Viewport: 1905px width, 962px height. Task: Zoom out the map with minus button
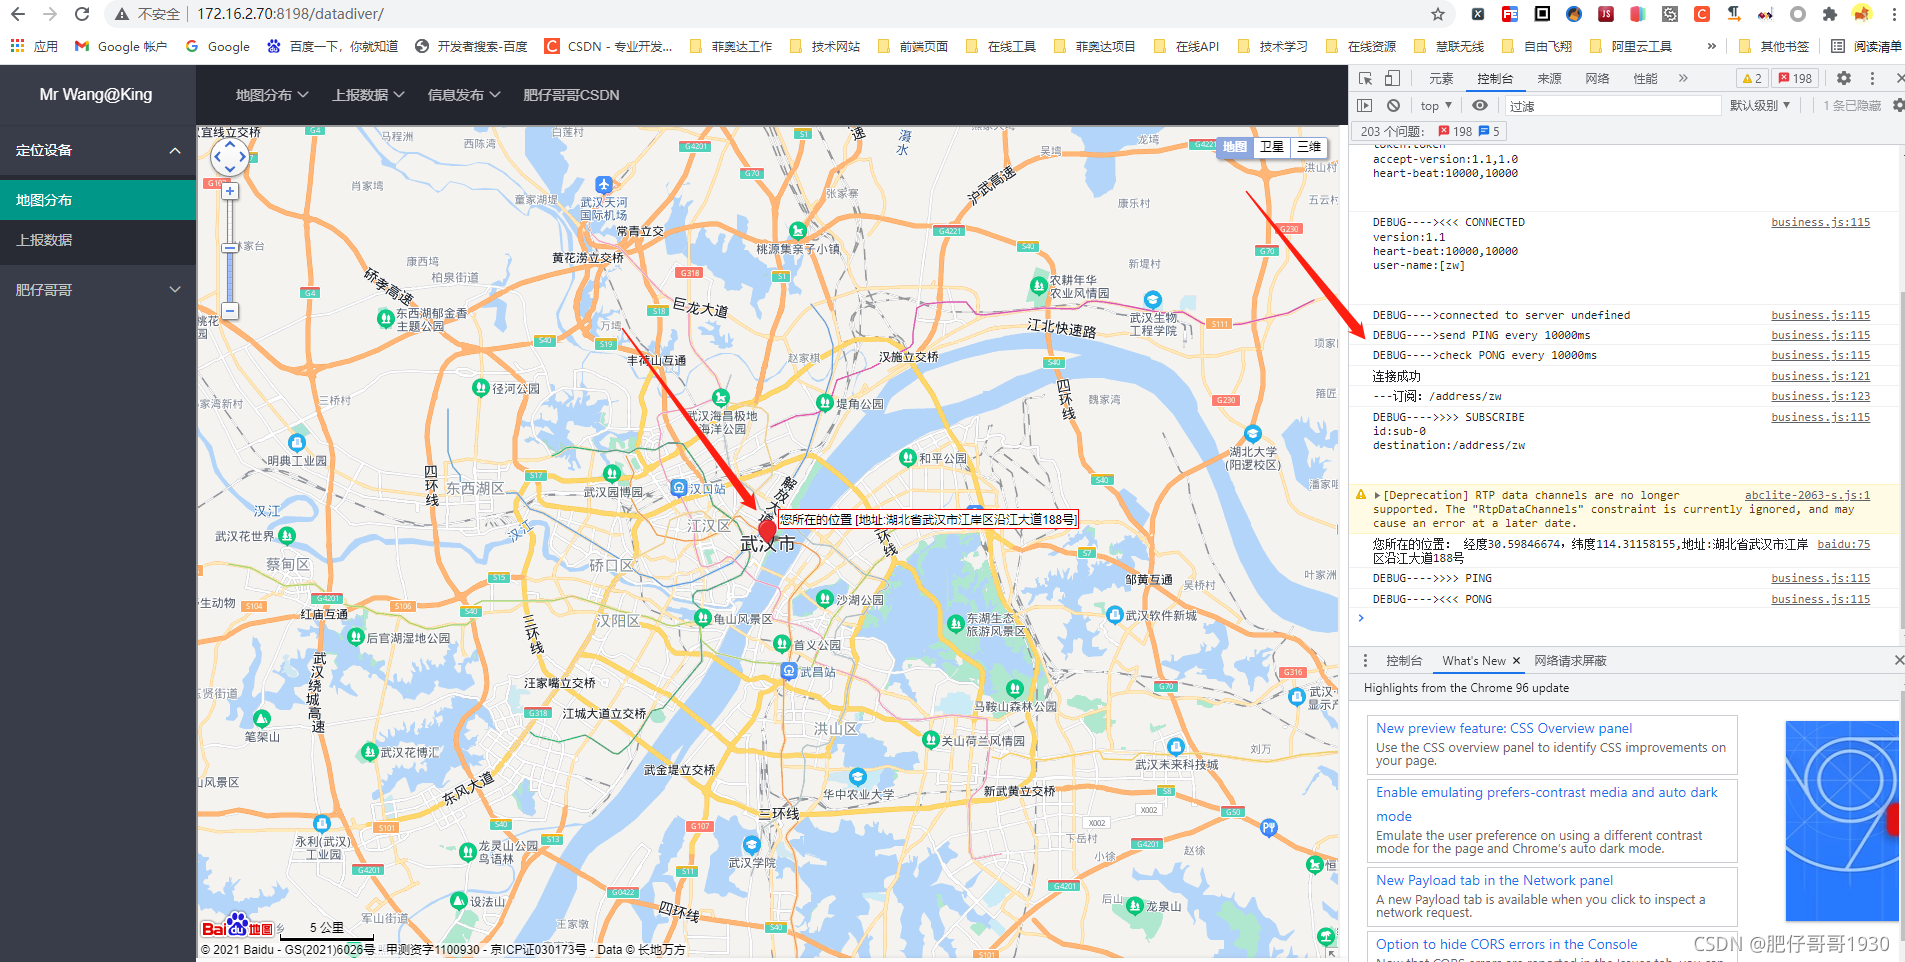(230, 310)
